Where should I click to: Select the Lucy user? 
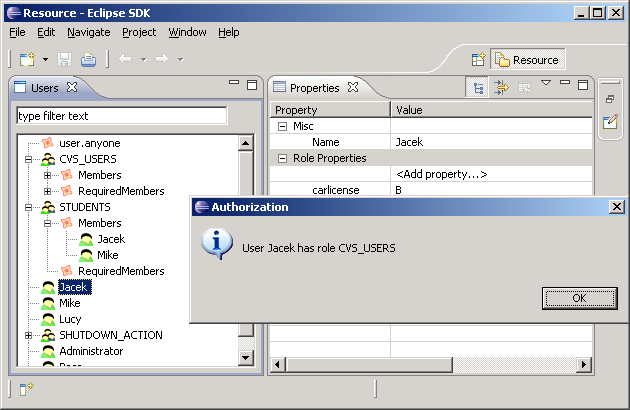(70, 319)
